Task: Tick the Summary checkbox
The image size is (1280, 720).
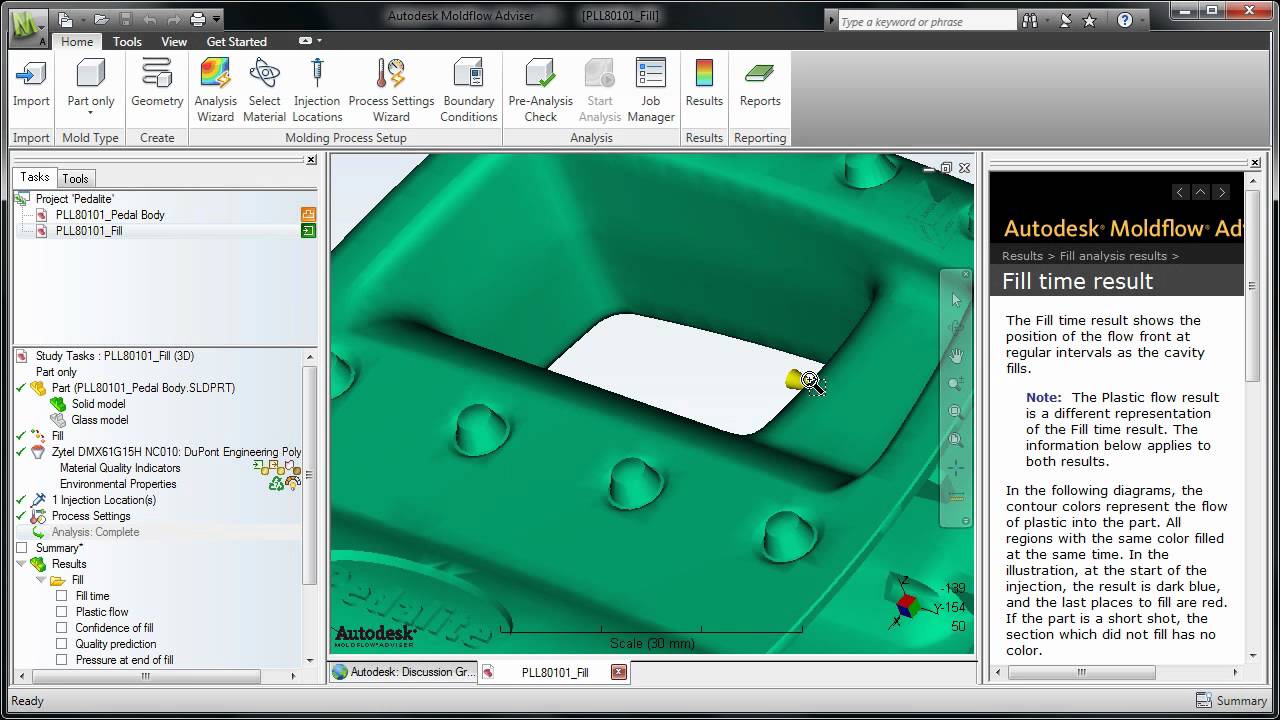Action: click(x=22, y=548)
